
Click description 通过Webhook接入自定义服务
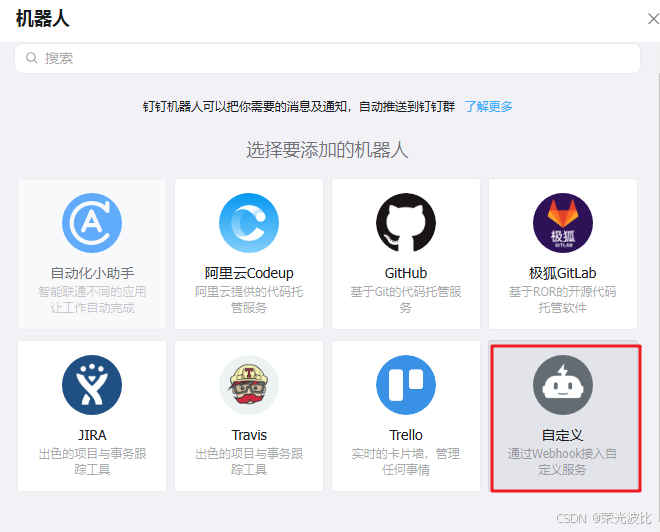[x=562, y=462]
